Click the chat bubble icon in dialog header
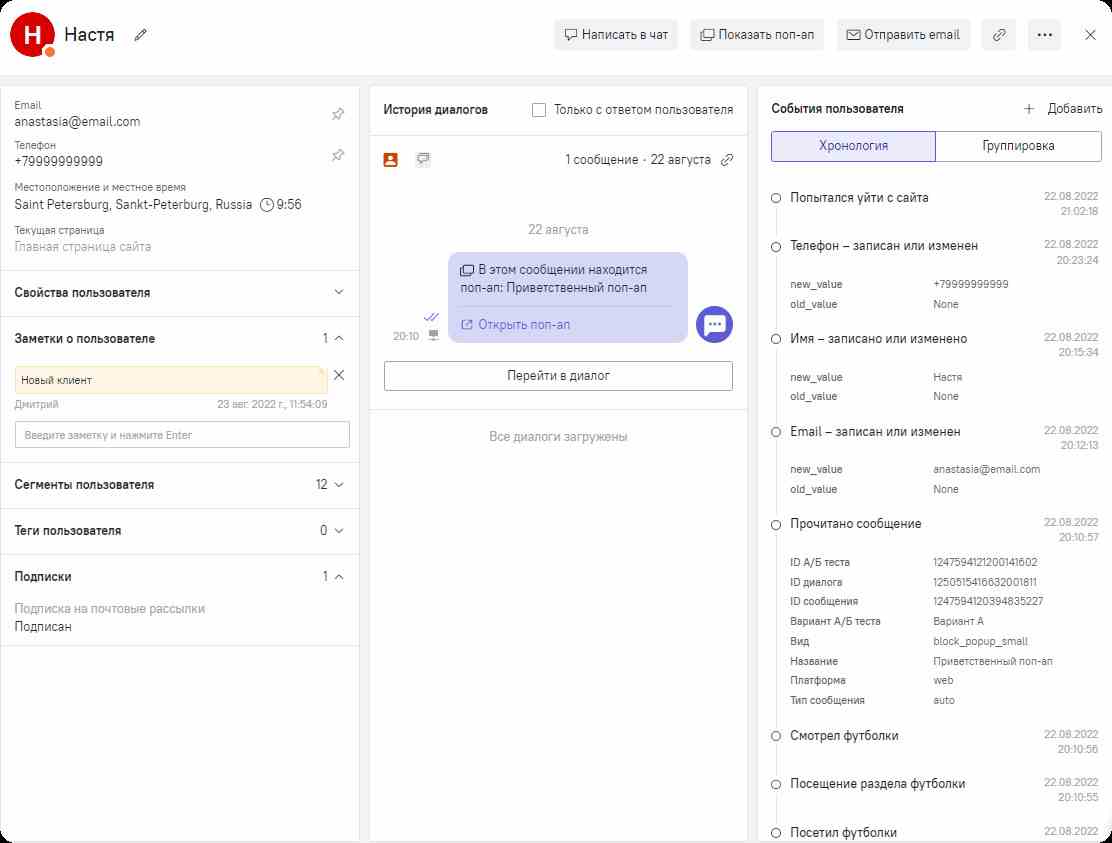This screenshot has height=843, width=1112. [423, 159]
